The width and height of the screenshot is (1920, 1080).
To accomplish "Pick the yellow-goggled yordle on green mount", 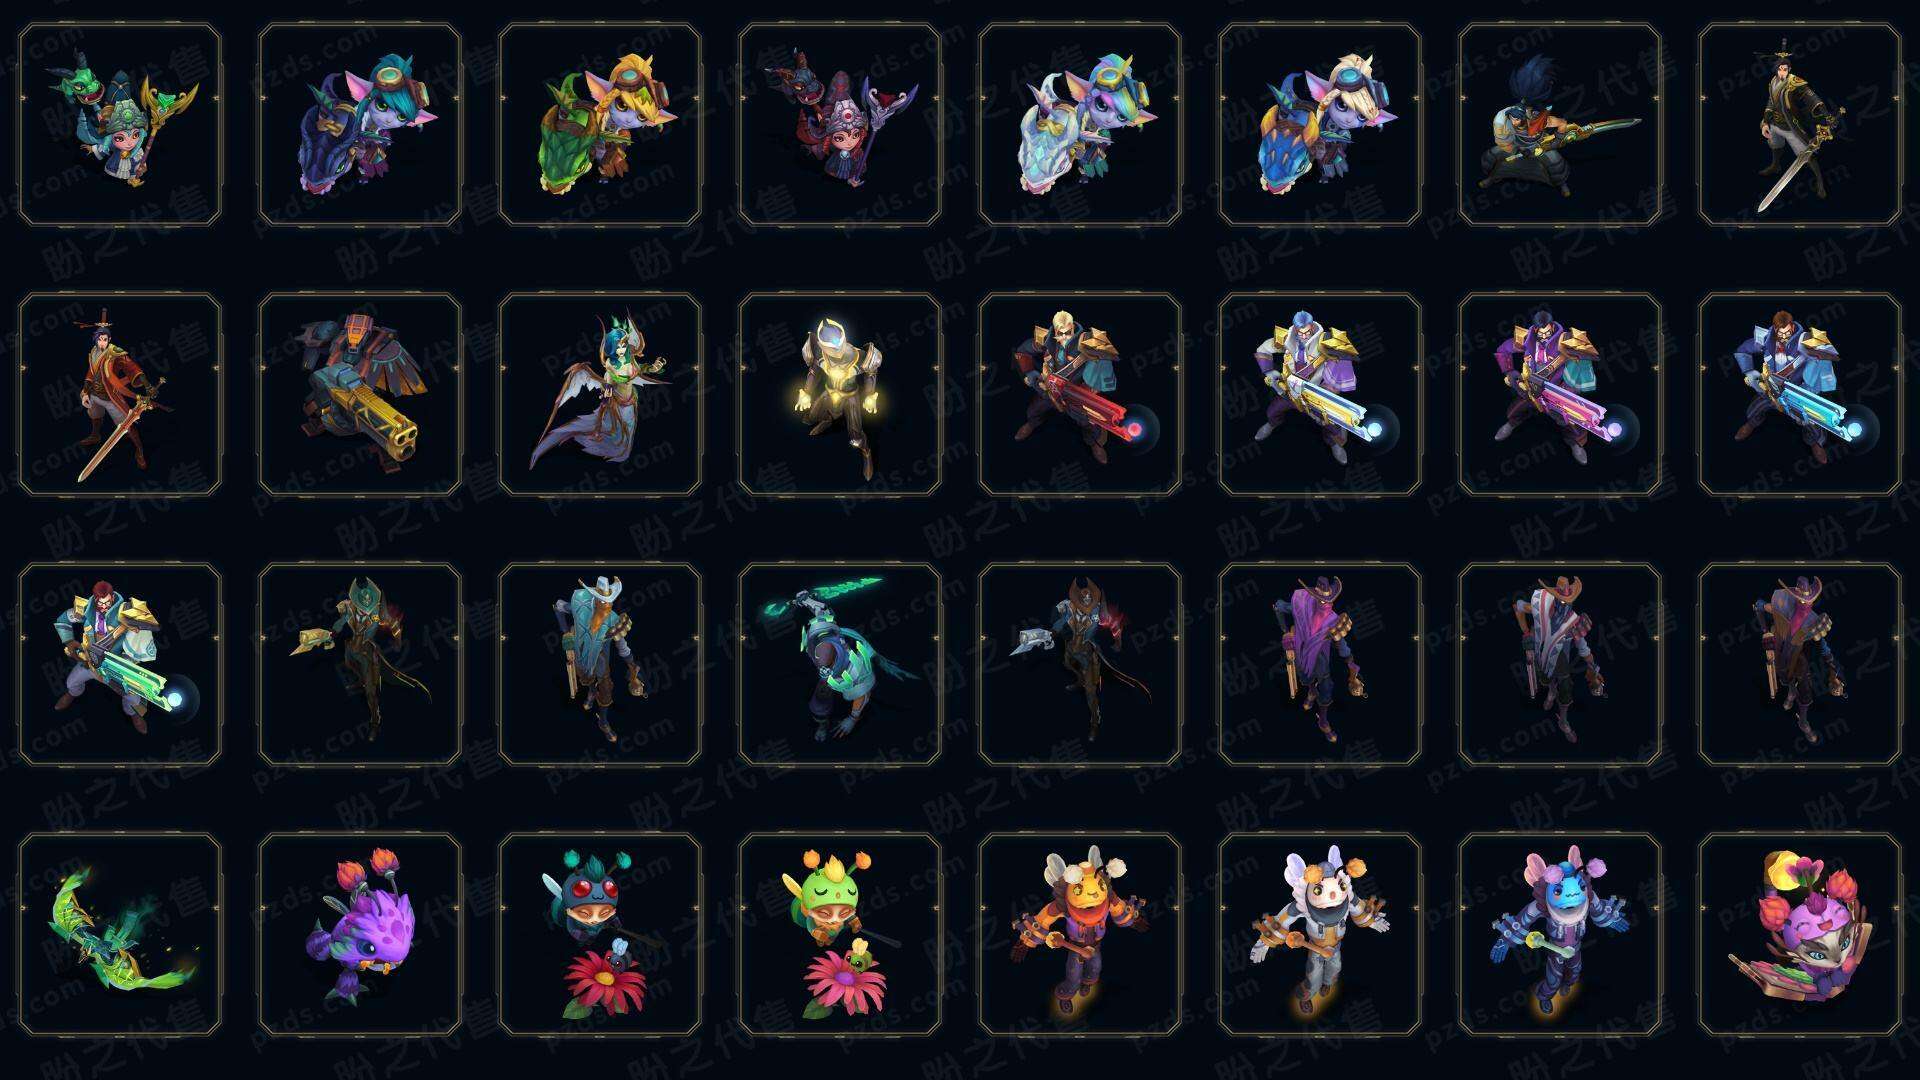I will click(600, 125).
